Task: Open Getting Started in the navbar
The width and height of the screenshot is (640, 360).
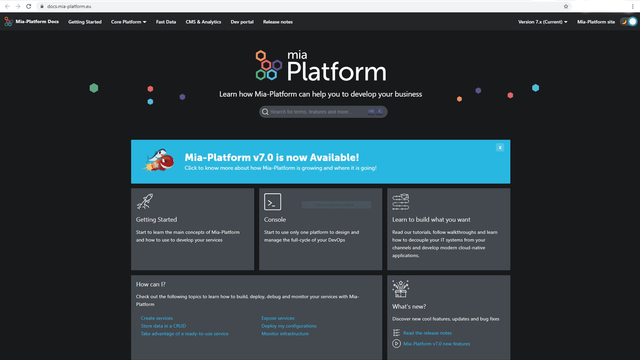Action: tap(85, 22)
